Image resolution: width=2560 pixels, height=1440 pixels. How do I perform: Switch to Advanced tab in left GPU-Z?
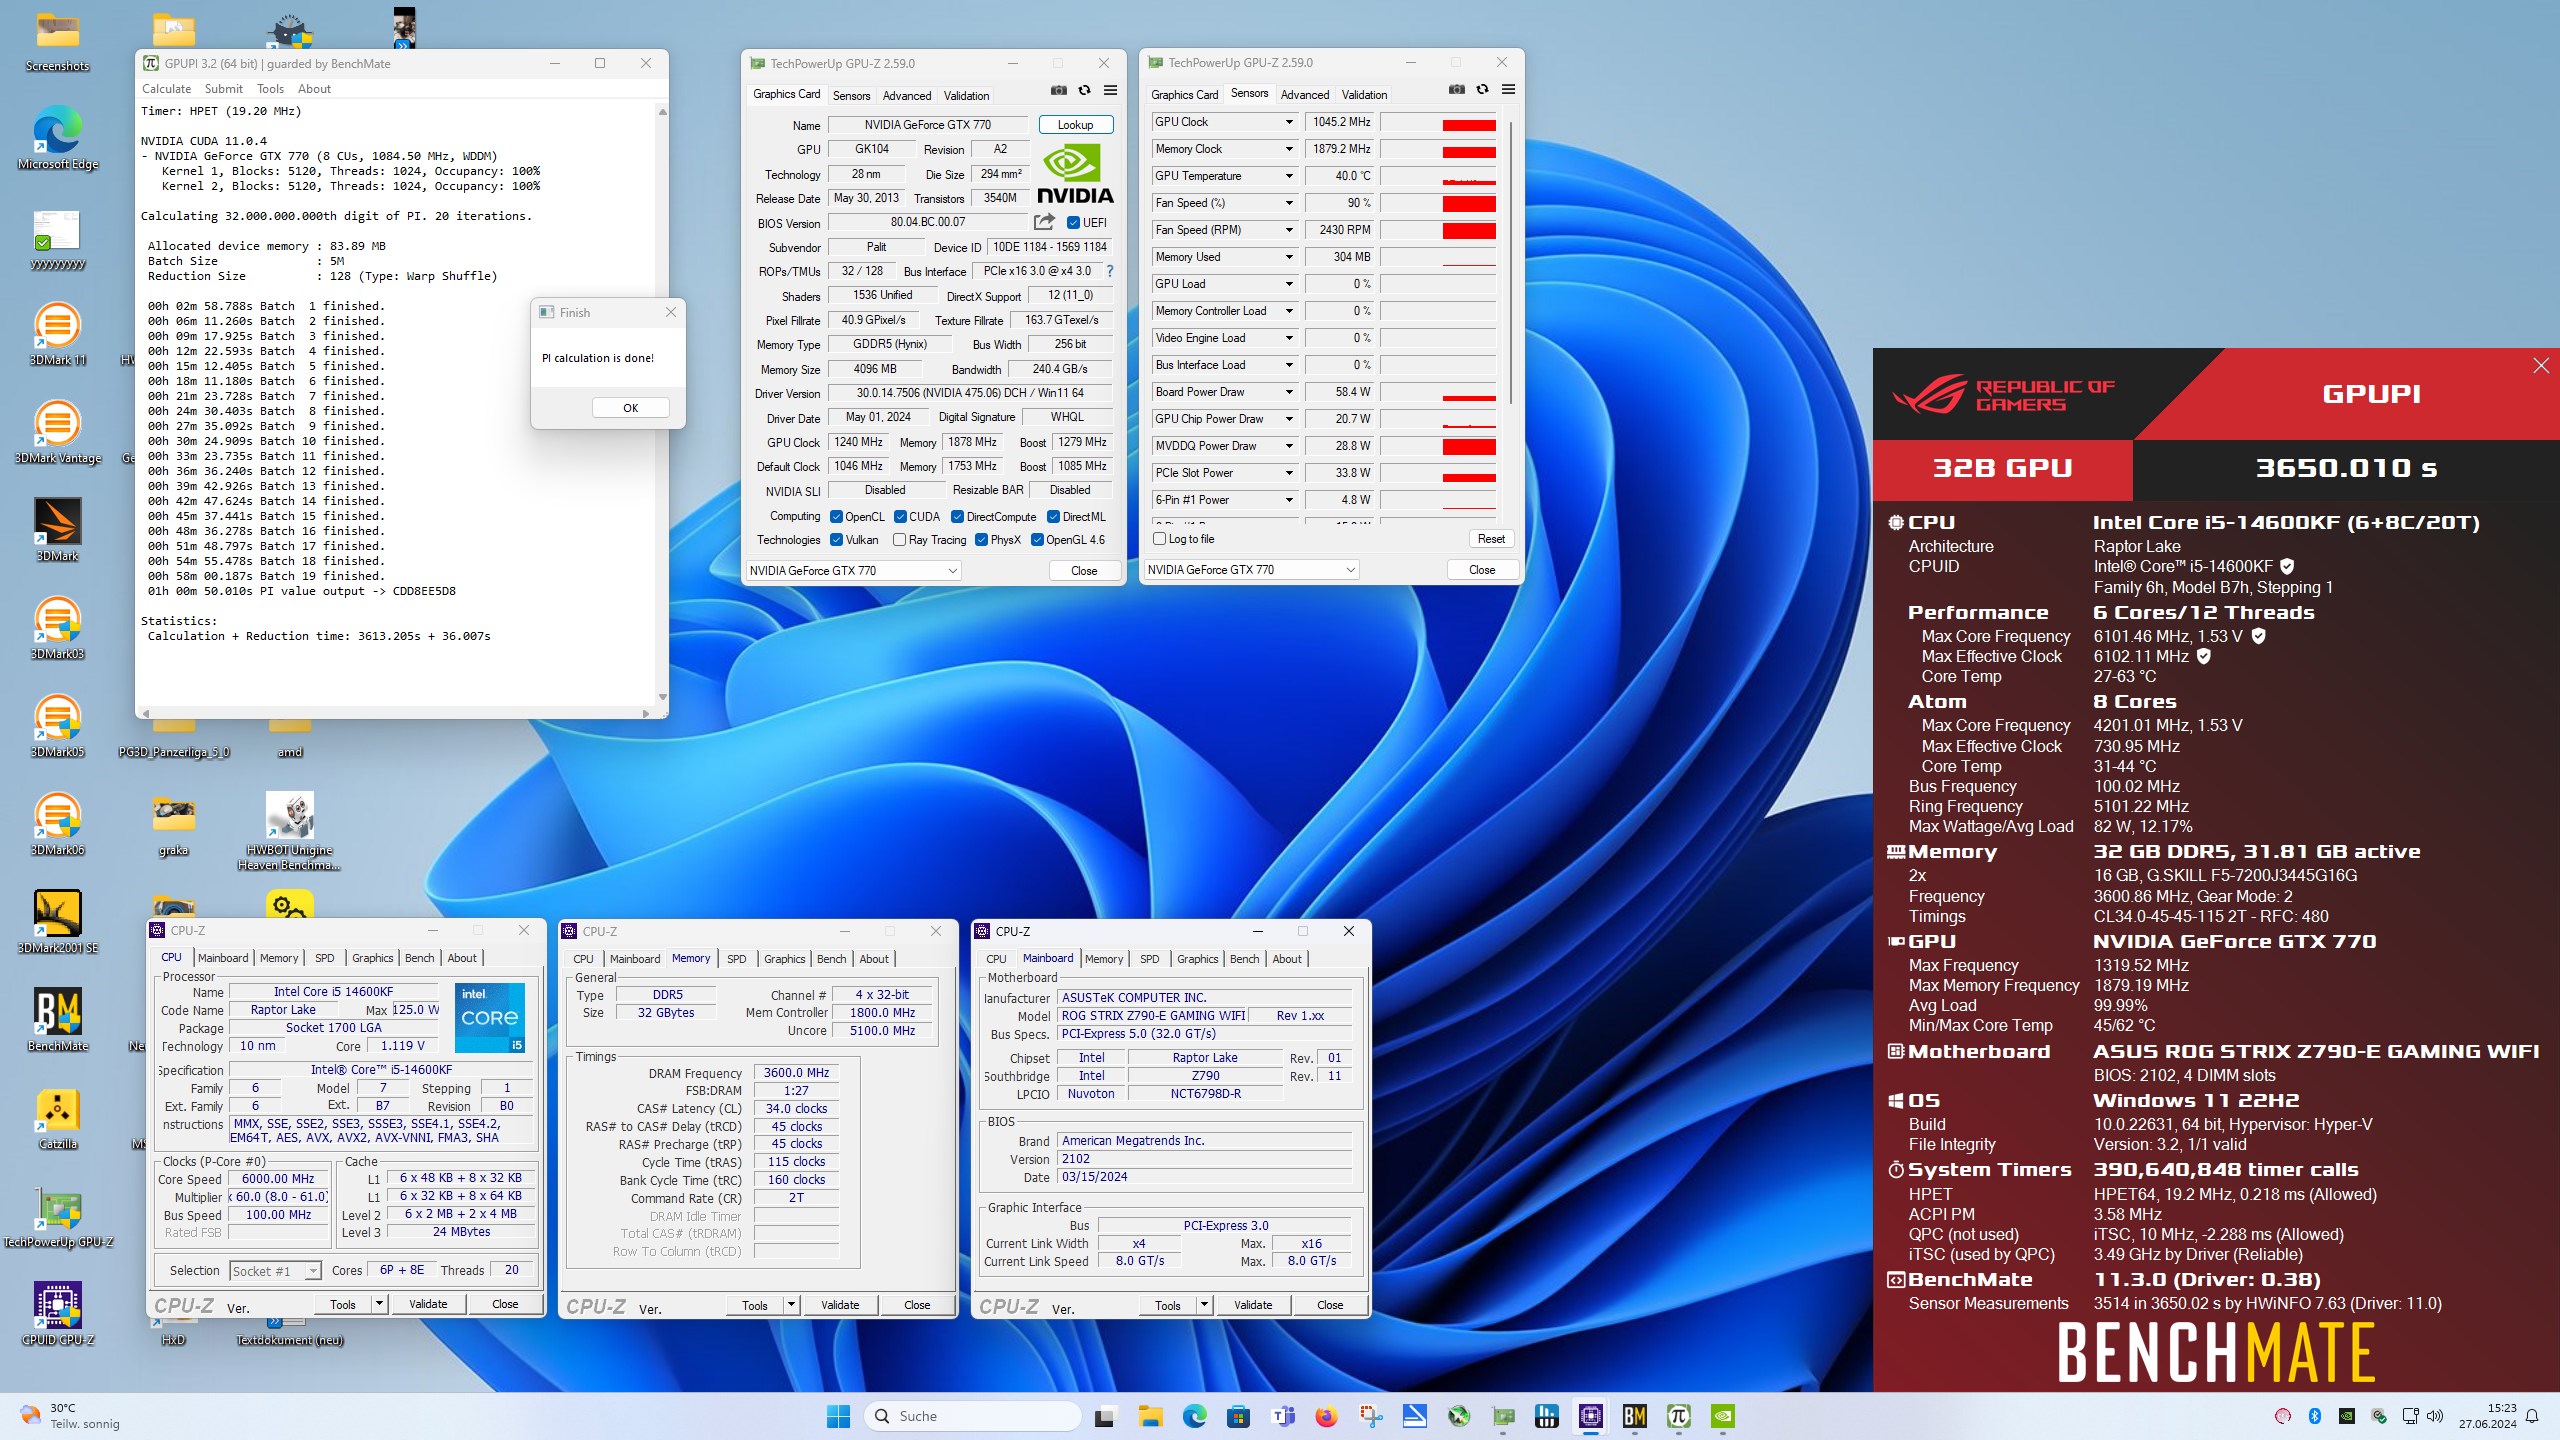pos(907,96)
